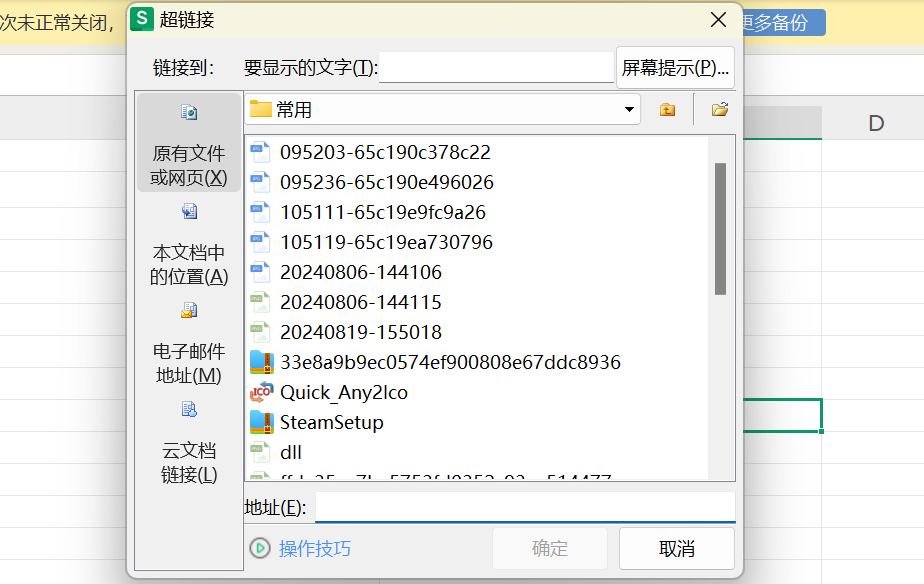Open the 屏幕提示 button
The image size is (924, 584).
point(675,68)
